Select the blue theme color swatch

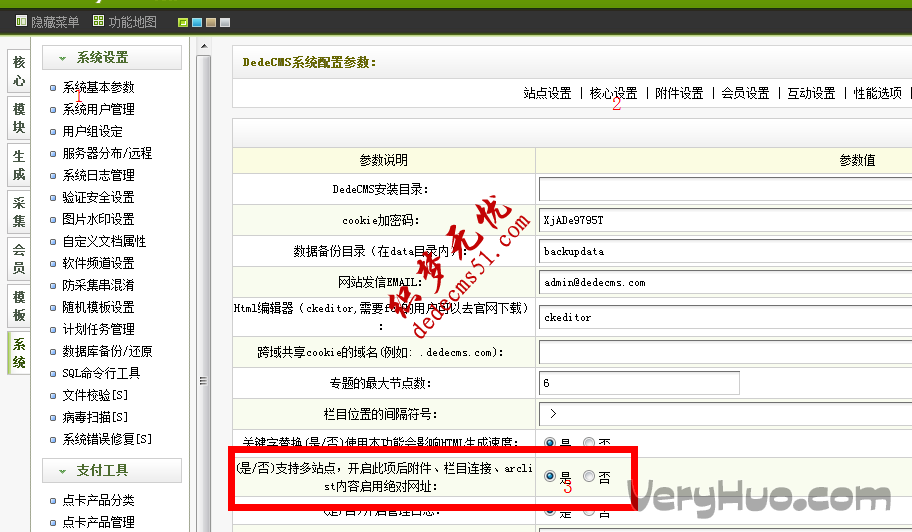197,23
